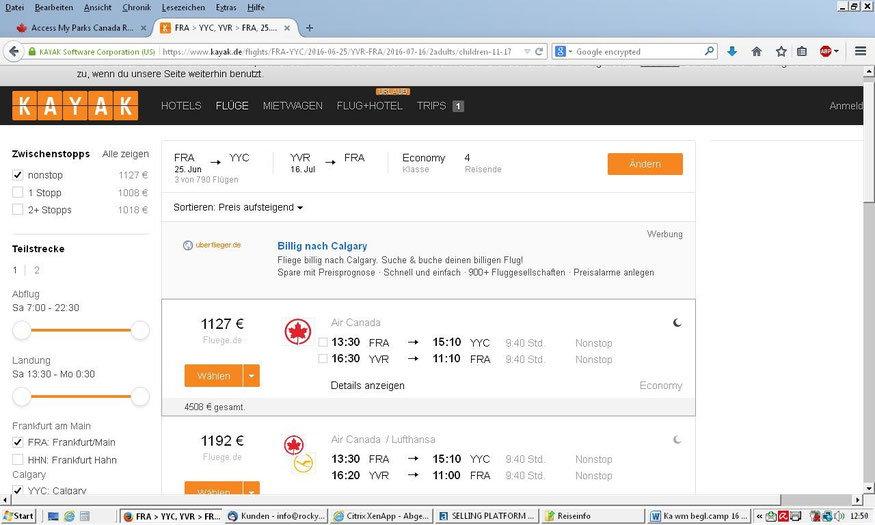This screenshot has height=525, width=875.
Task: Switch to the Citrix XenApp taskbar item
Action: pyautogui.click(x=382, y=516)
